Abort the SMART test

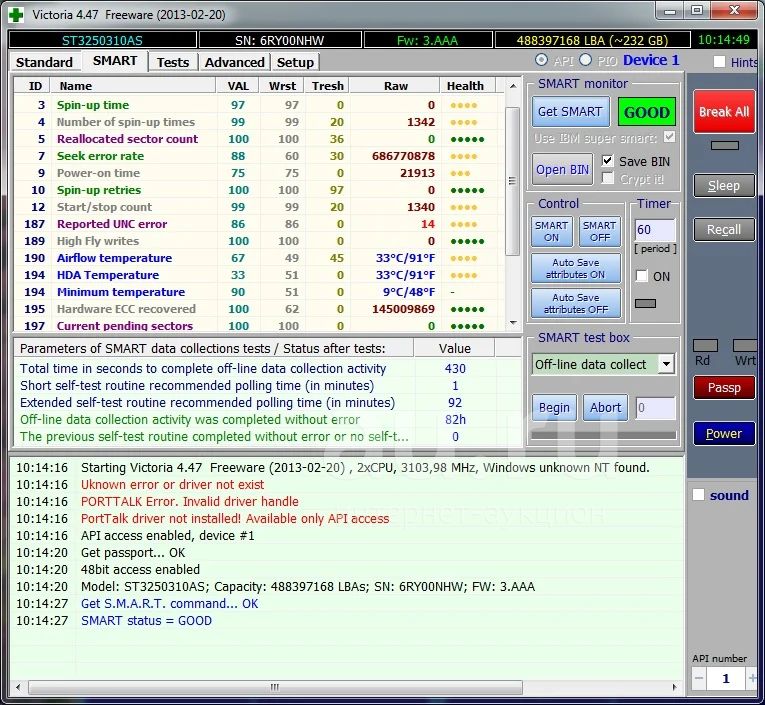[605, 407]
